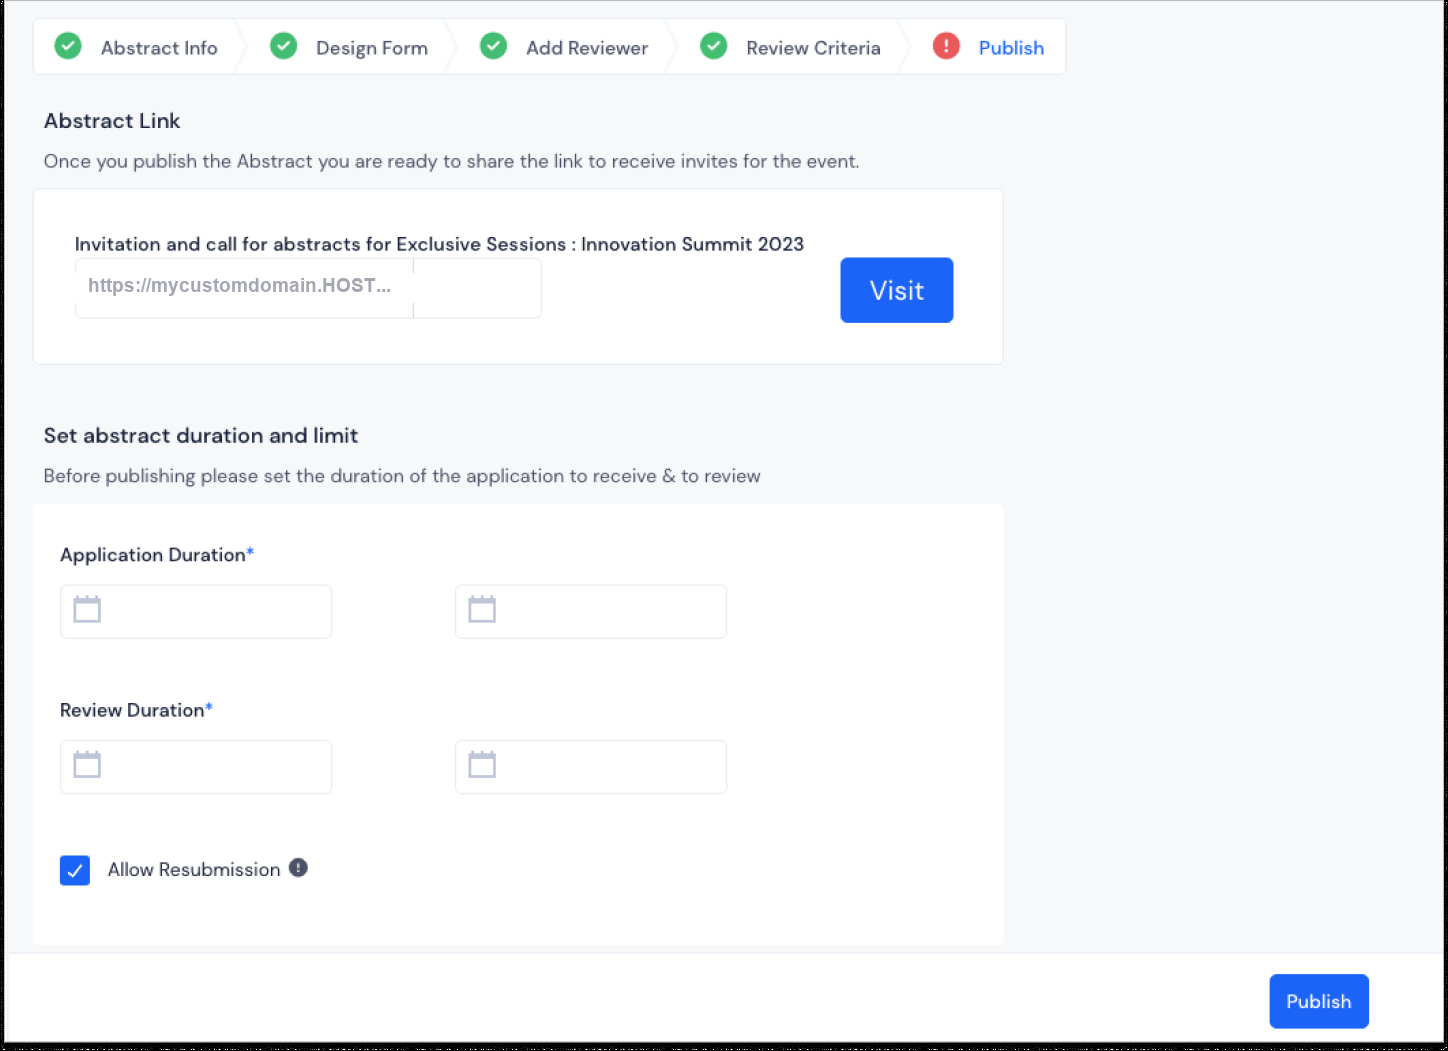Screen dimensions: 1448x1051
Task: Open the Add Reviewer step
Action: point(587,48)
